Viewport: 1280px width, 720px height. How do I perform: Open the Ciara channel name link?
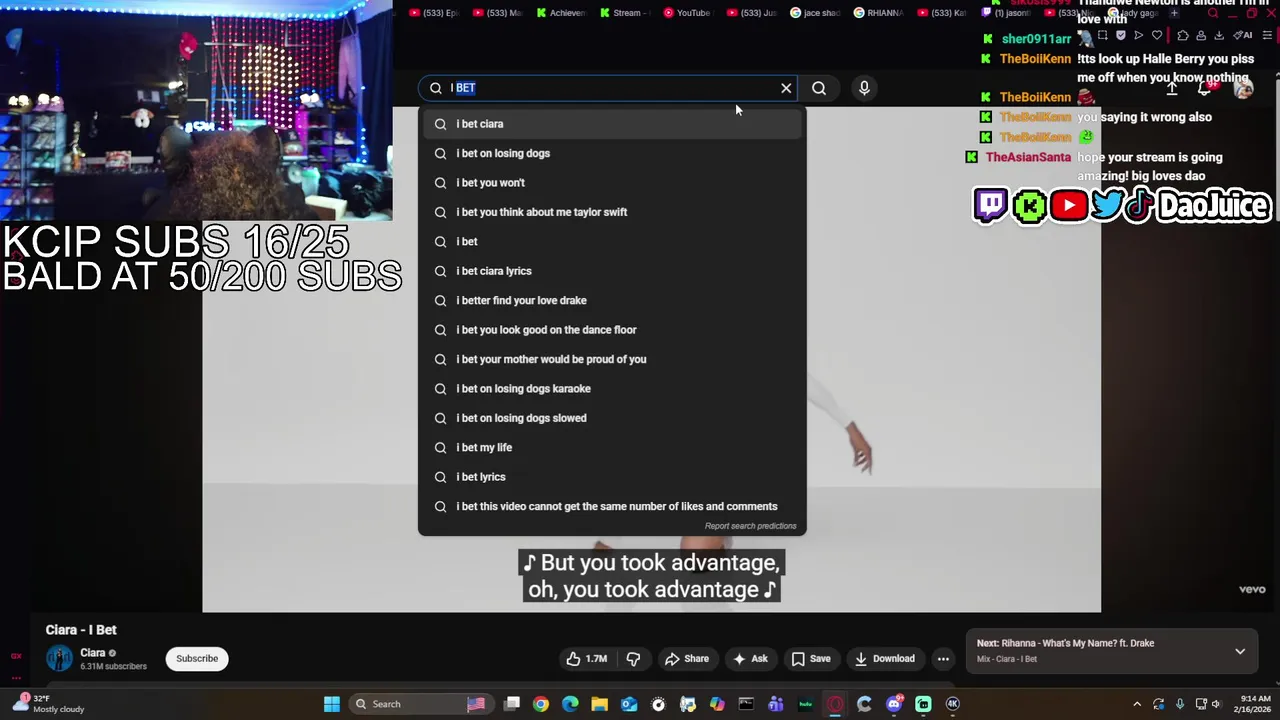[93, 652]
